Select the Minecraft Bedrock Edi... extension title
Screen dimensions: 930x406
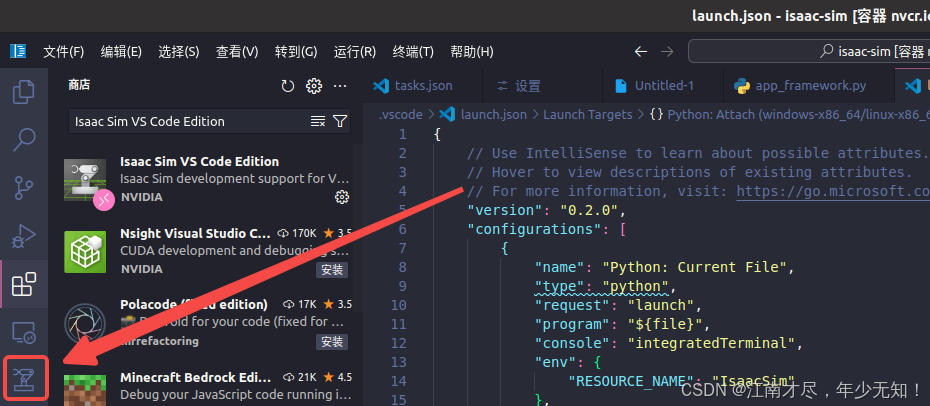(x=196, y=378)
